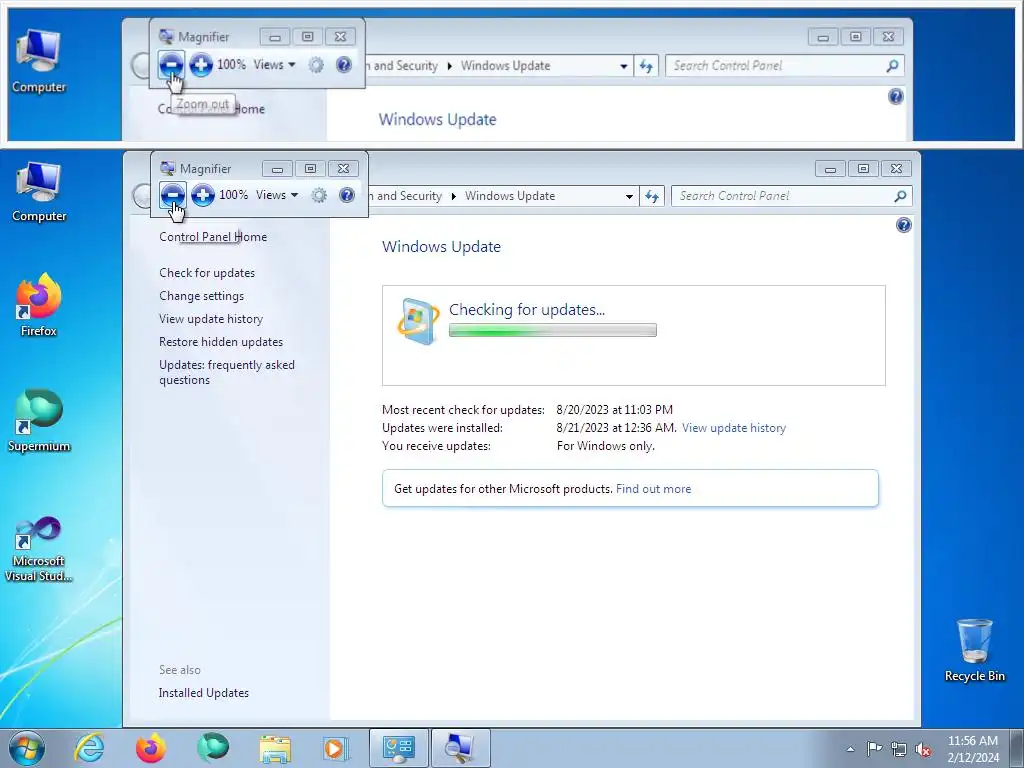Click "Most recent check for updates:" label
Viewport: 1024px width, 768px height.
pos(463,409)
